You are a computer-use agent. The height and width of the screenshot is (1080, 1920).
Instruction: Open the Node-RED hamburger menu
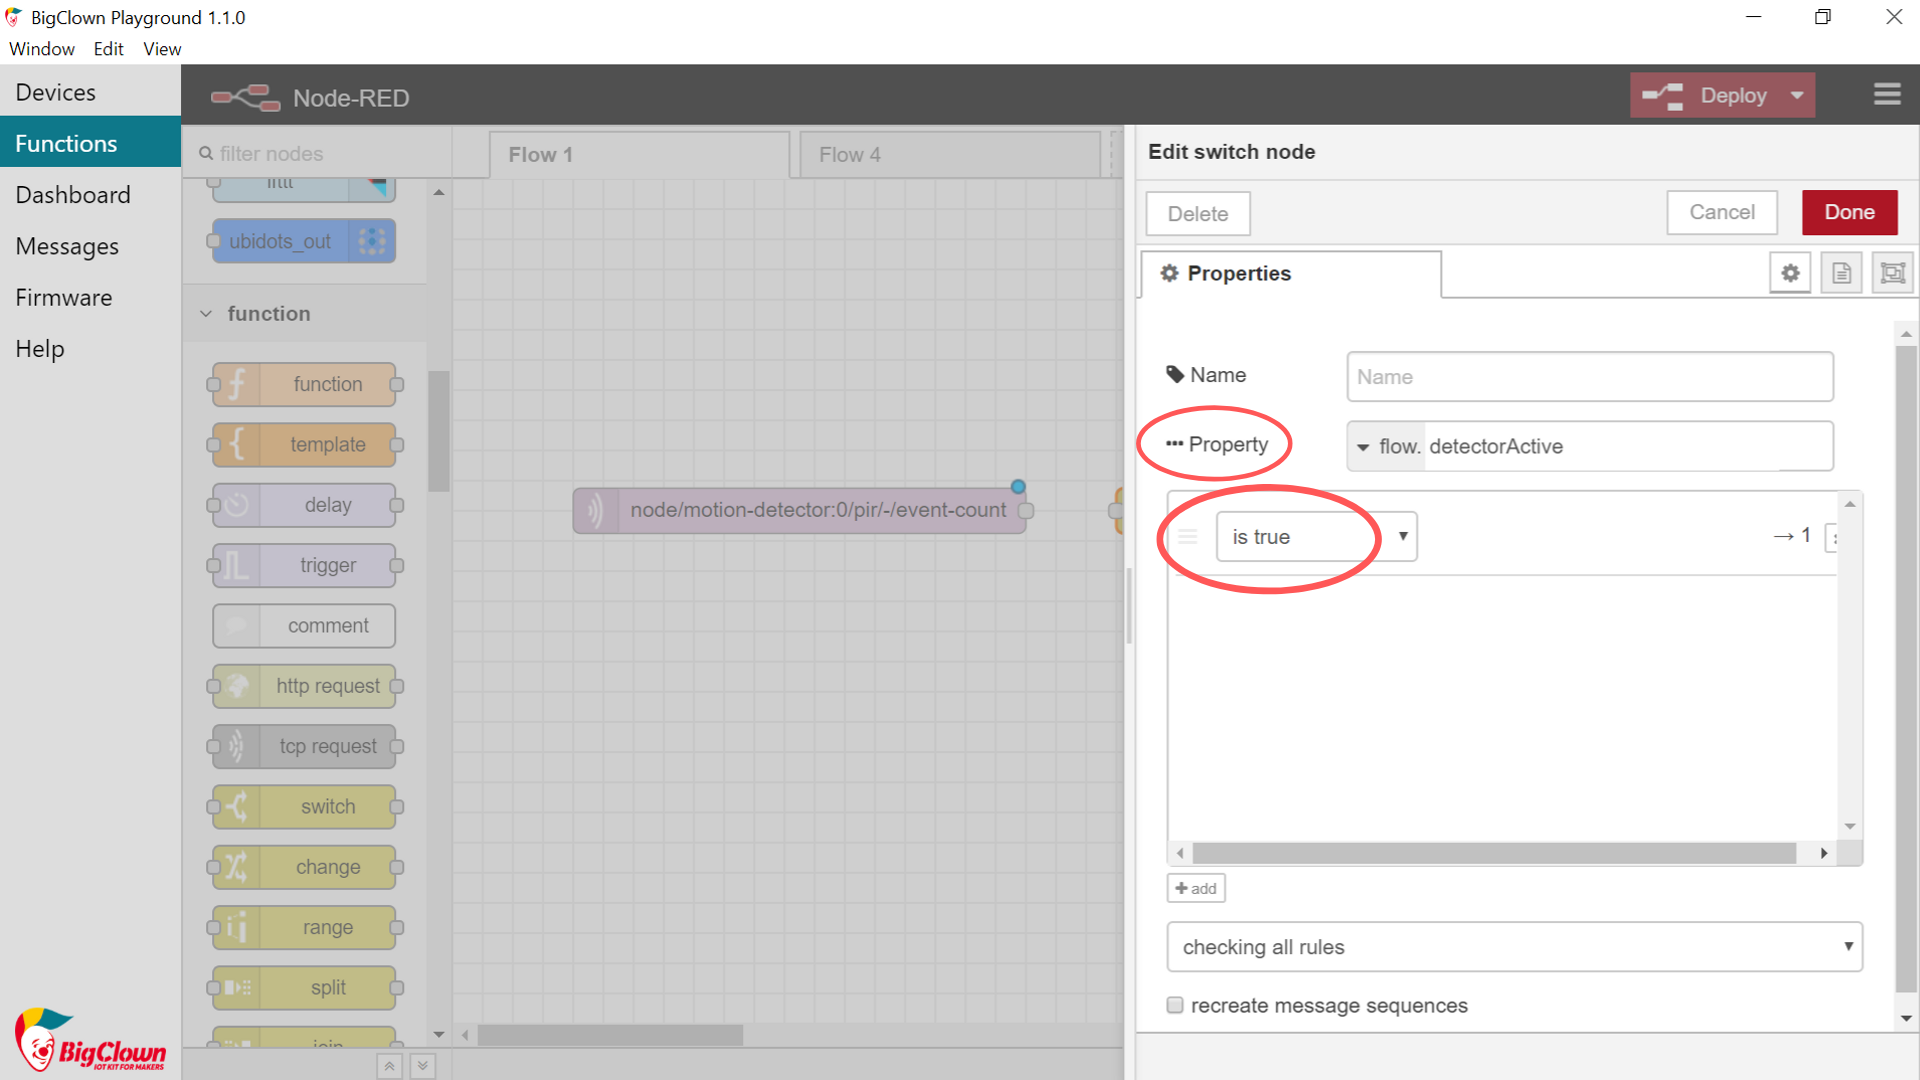pos(1887,95)
